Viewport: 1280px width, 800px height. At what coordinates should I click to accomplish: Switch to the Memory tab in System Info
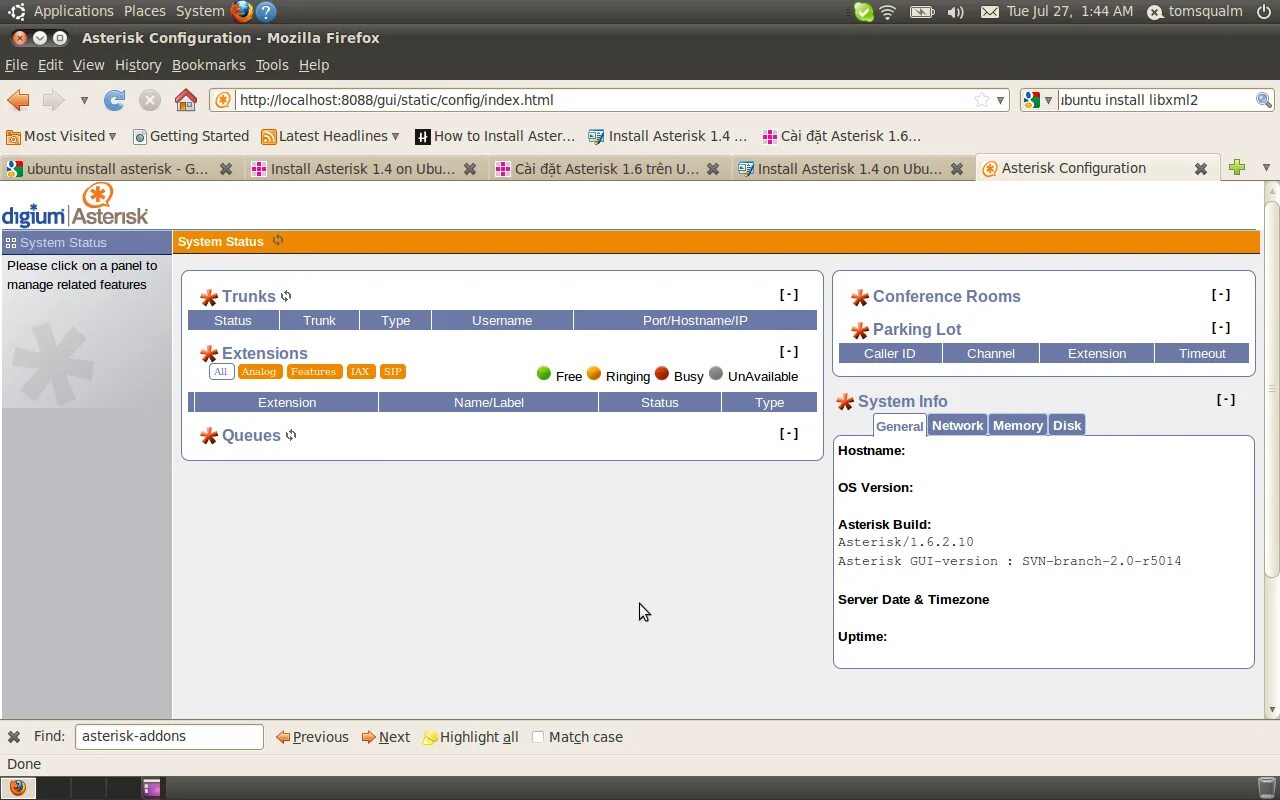1018,425
